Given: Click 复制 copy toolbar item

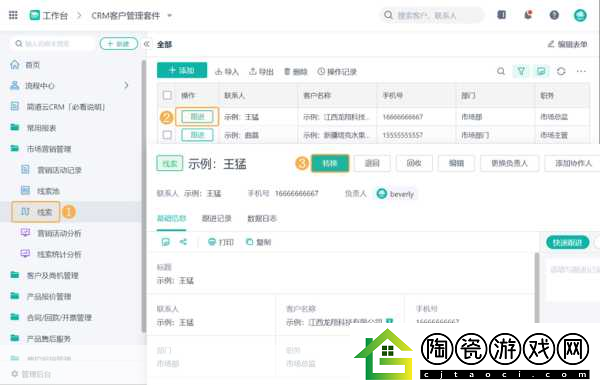Looking at the screenshot, I should pyautogui.click(x=259, y=242).
